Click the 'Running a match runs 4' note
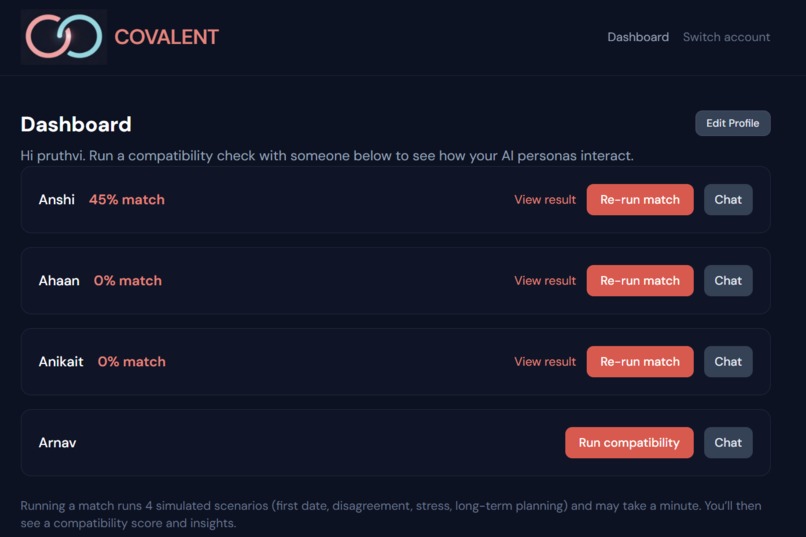Image resolution: width=806 pixels, height=537 pixels. coord(391,514)
